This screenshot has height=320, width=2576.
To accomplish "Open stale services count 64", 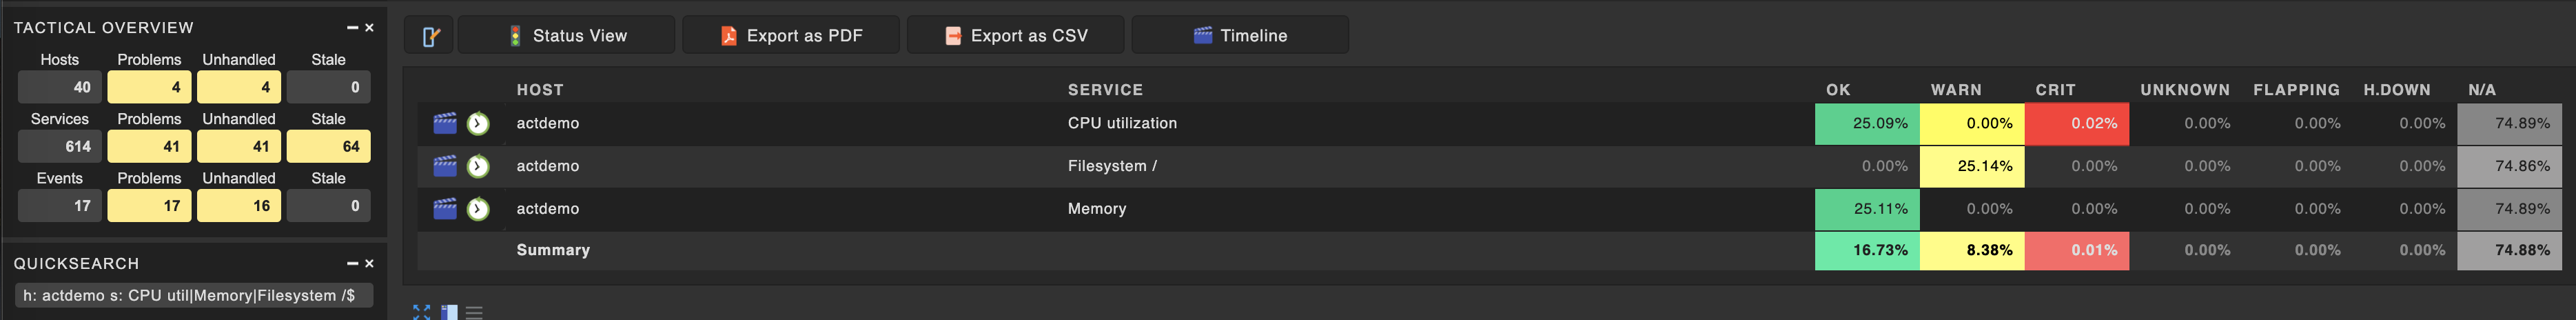I will (329, 147).
